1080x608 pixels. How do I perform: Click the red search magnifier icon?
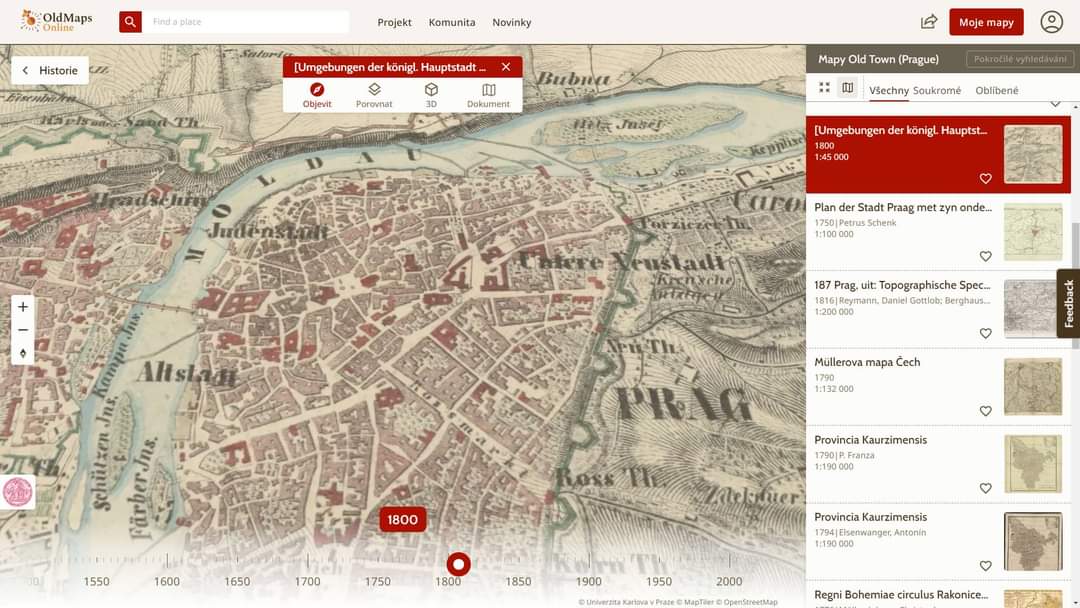click(130, 22)
